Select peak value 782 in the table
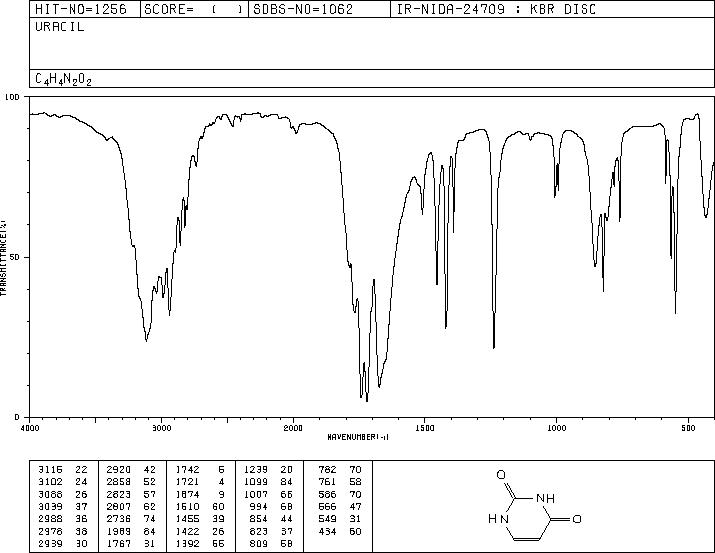Image resolution: width=715 pixels, height=553 pixels. coord(327,470)
